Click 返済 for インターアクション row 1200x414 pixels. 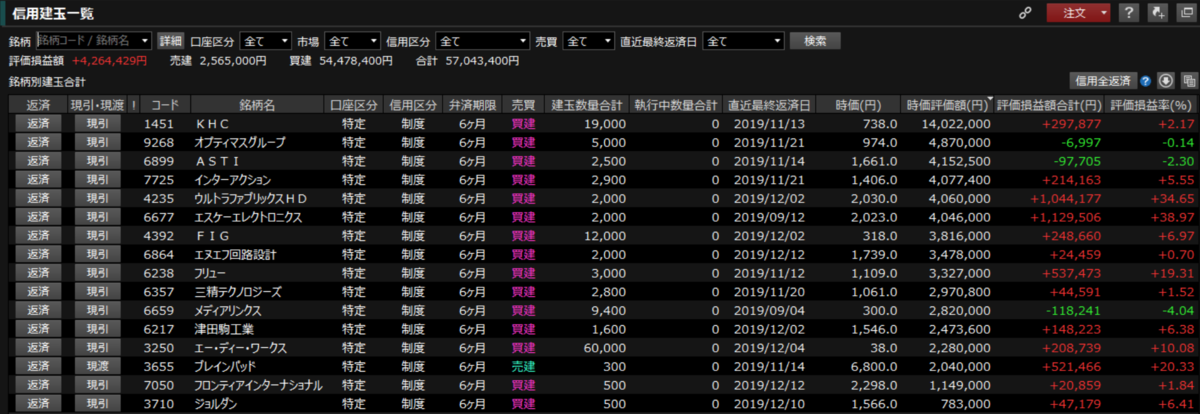point(38,180)
